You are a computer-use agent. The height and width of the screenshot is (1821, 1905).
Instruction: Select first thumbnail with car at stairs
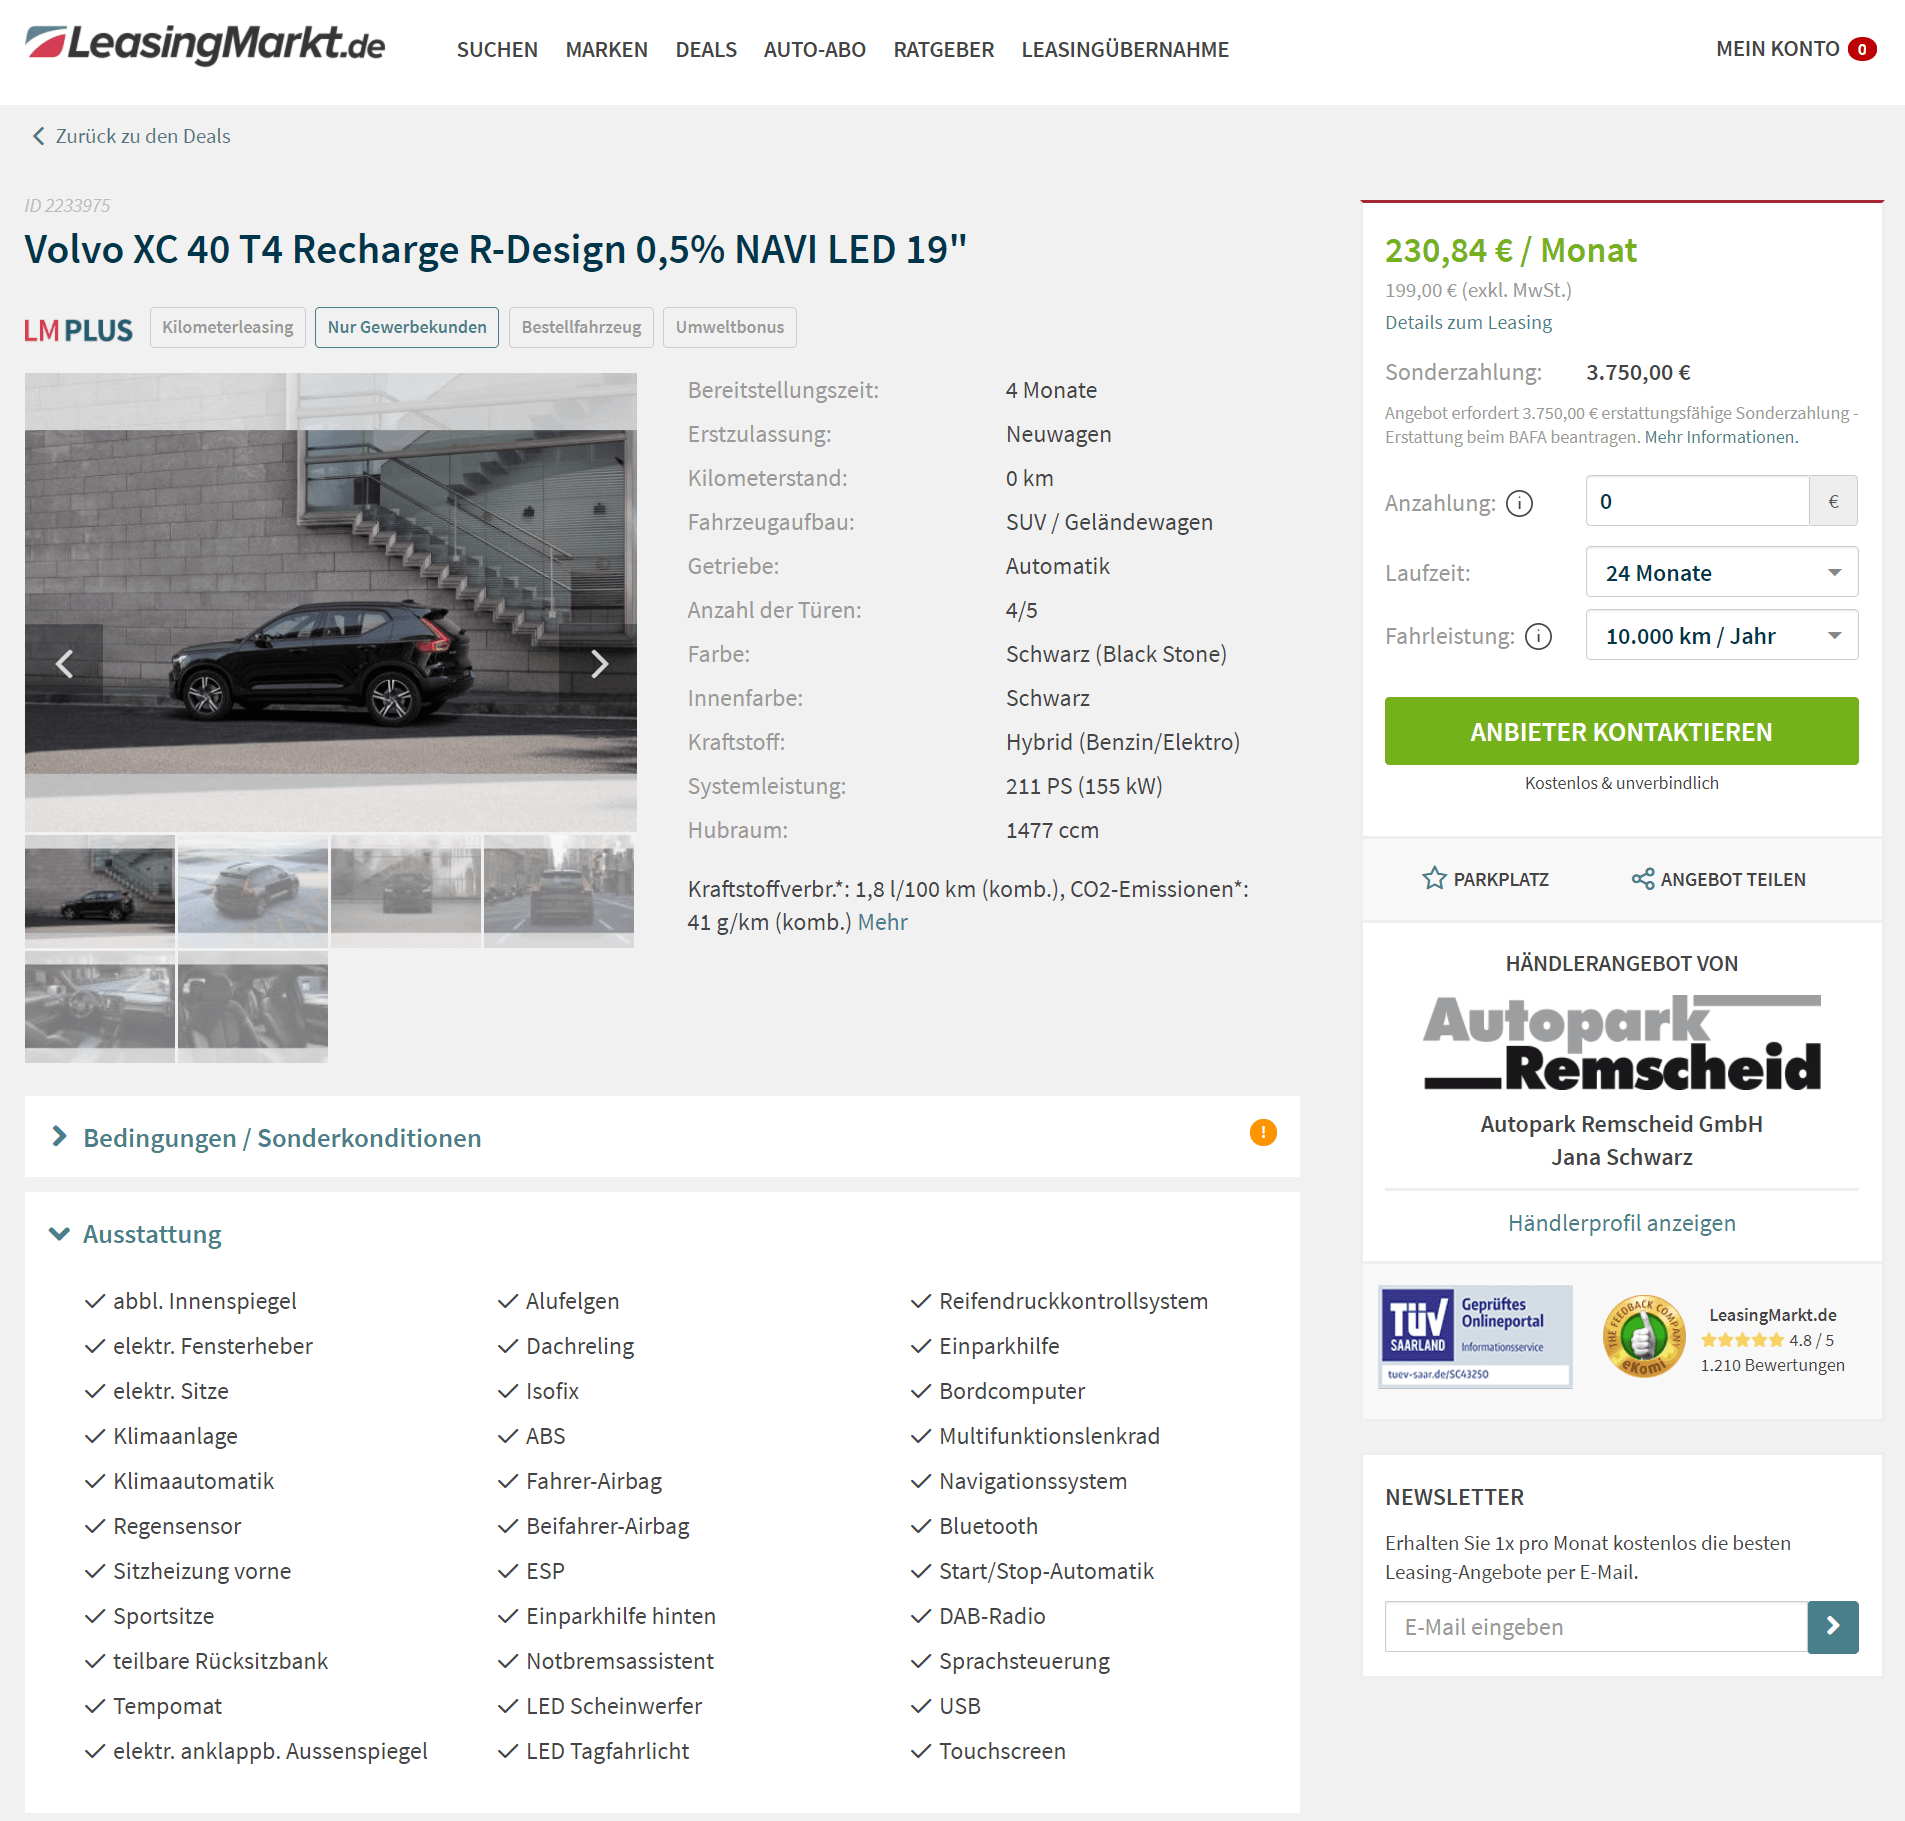tap(100, 891)
